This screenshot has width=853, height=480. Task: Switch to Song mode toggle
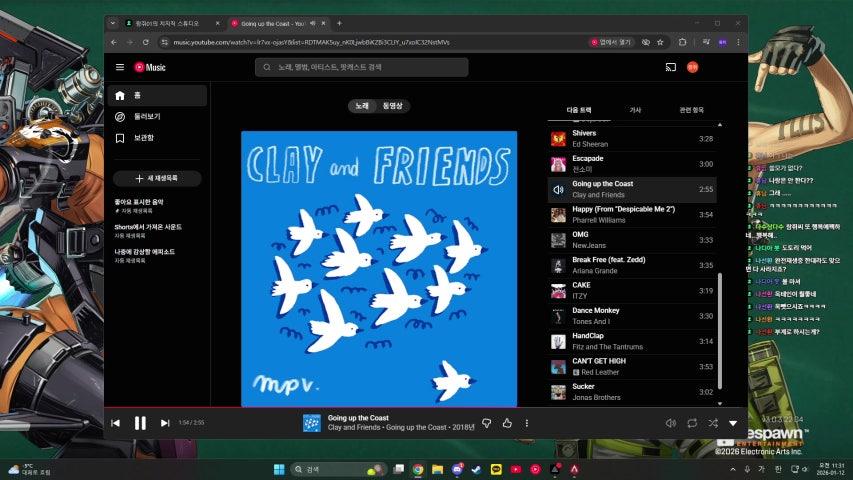tap(362, 106)
